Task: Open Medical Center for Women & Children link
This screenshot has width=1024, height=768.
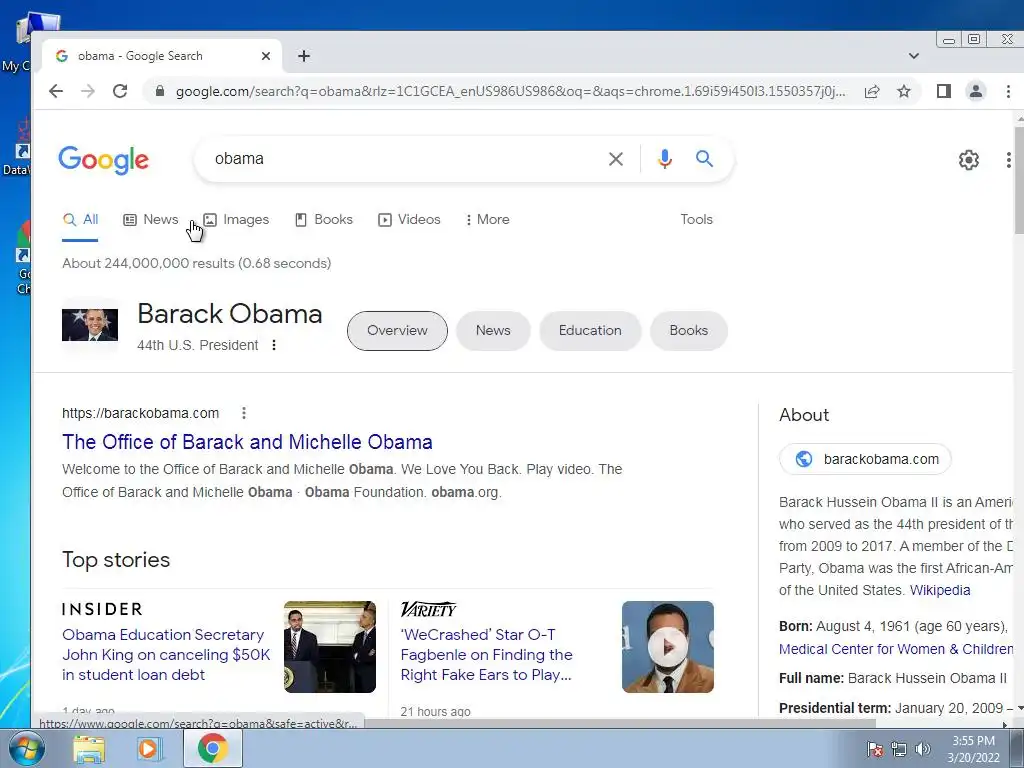Action: pyautogui.click(x=895, y=650)
